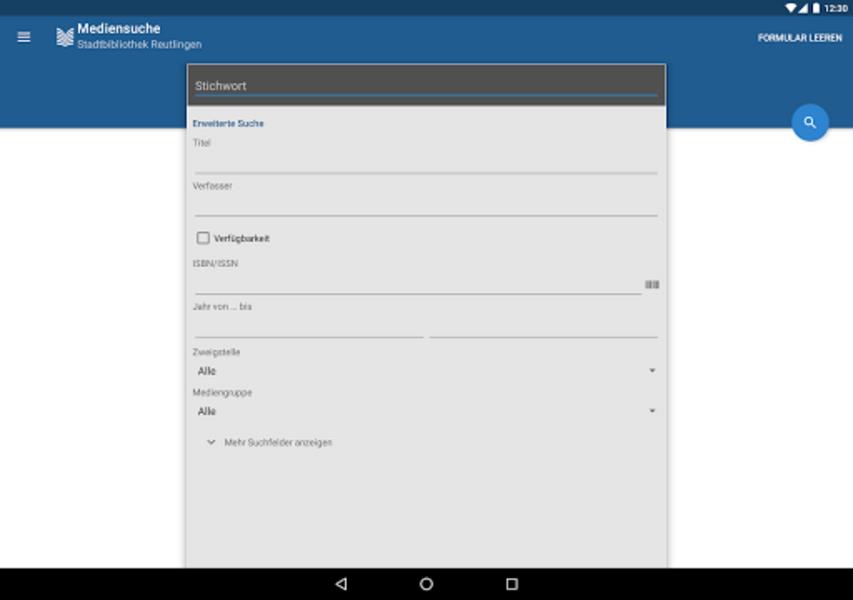This screenshot has height=600, width=853.
Task: Tap the Wi-Fi signal status icon
Action: coord(790,7)
